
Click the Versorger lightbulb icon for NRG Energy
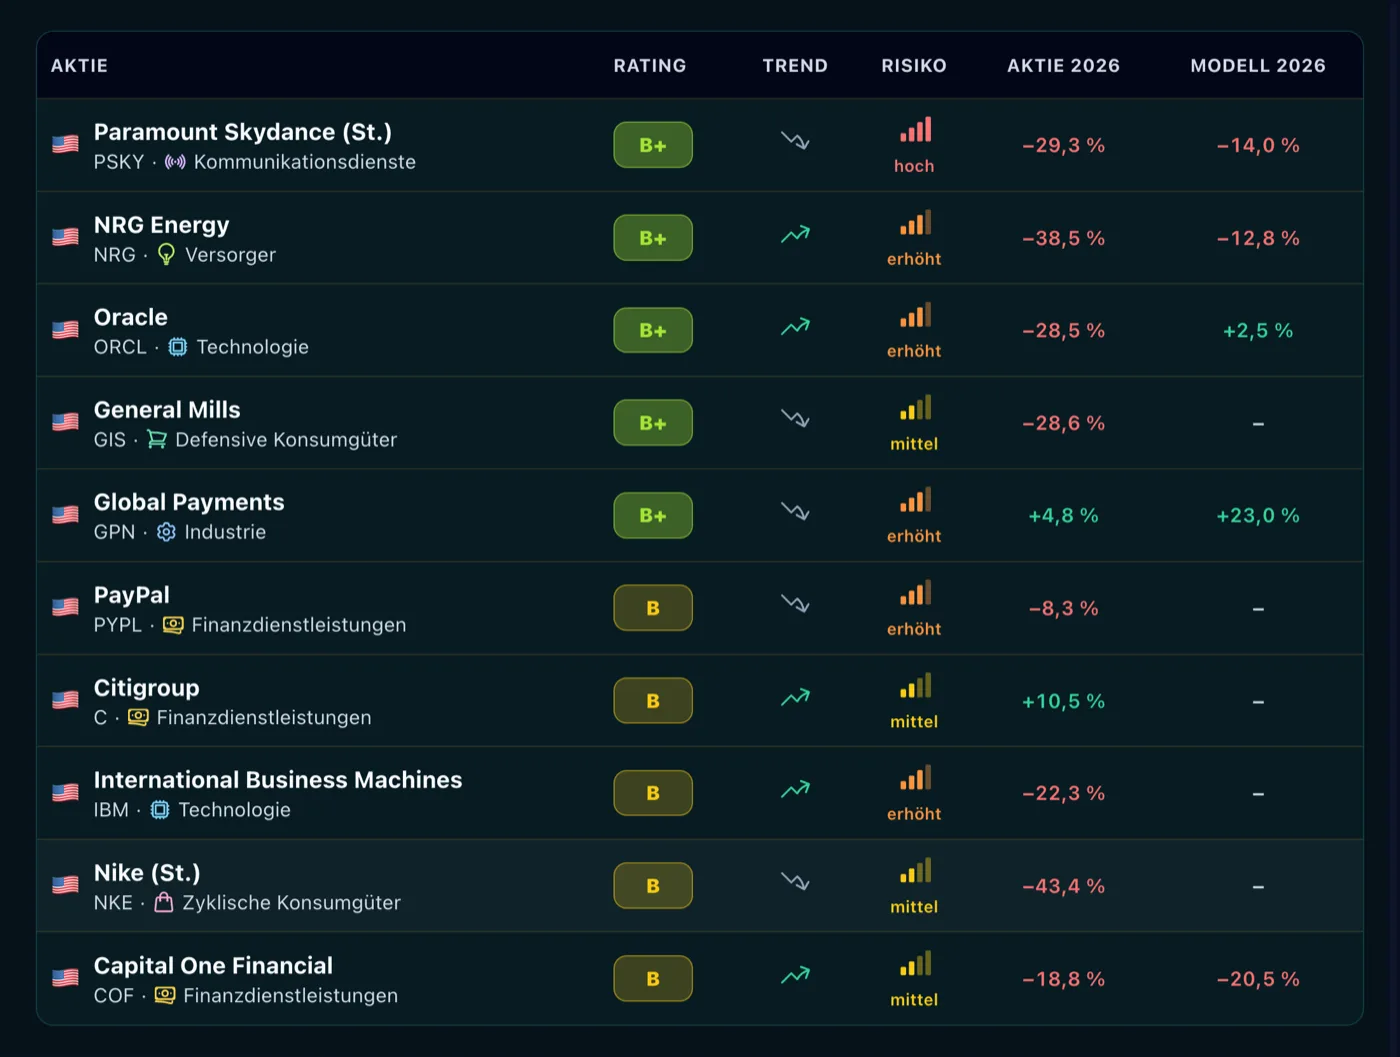(166, 254)
